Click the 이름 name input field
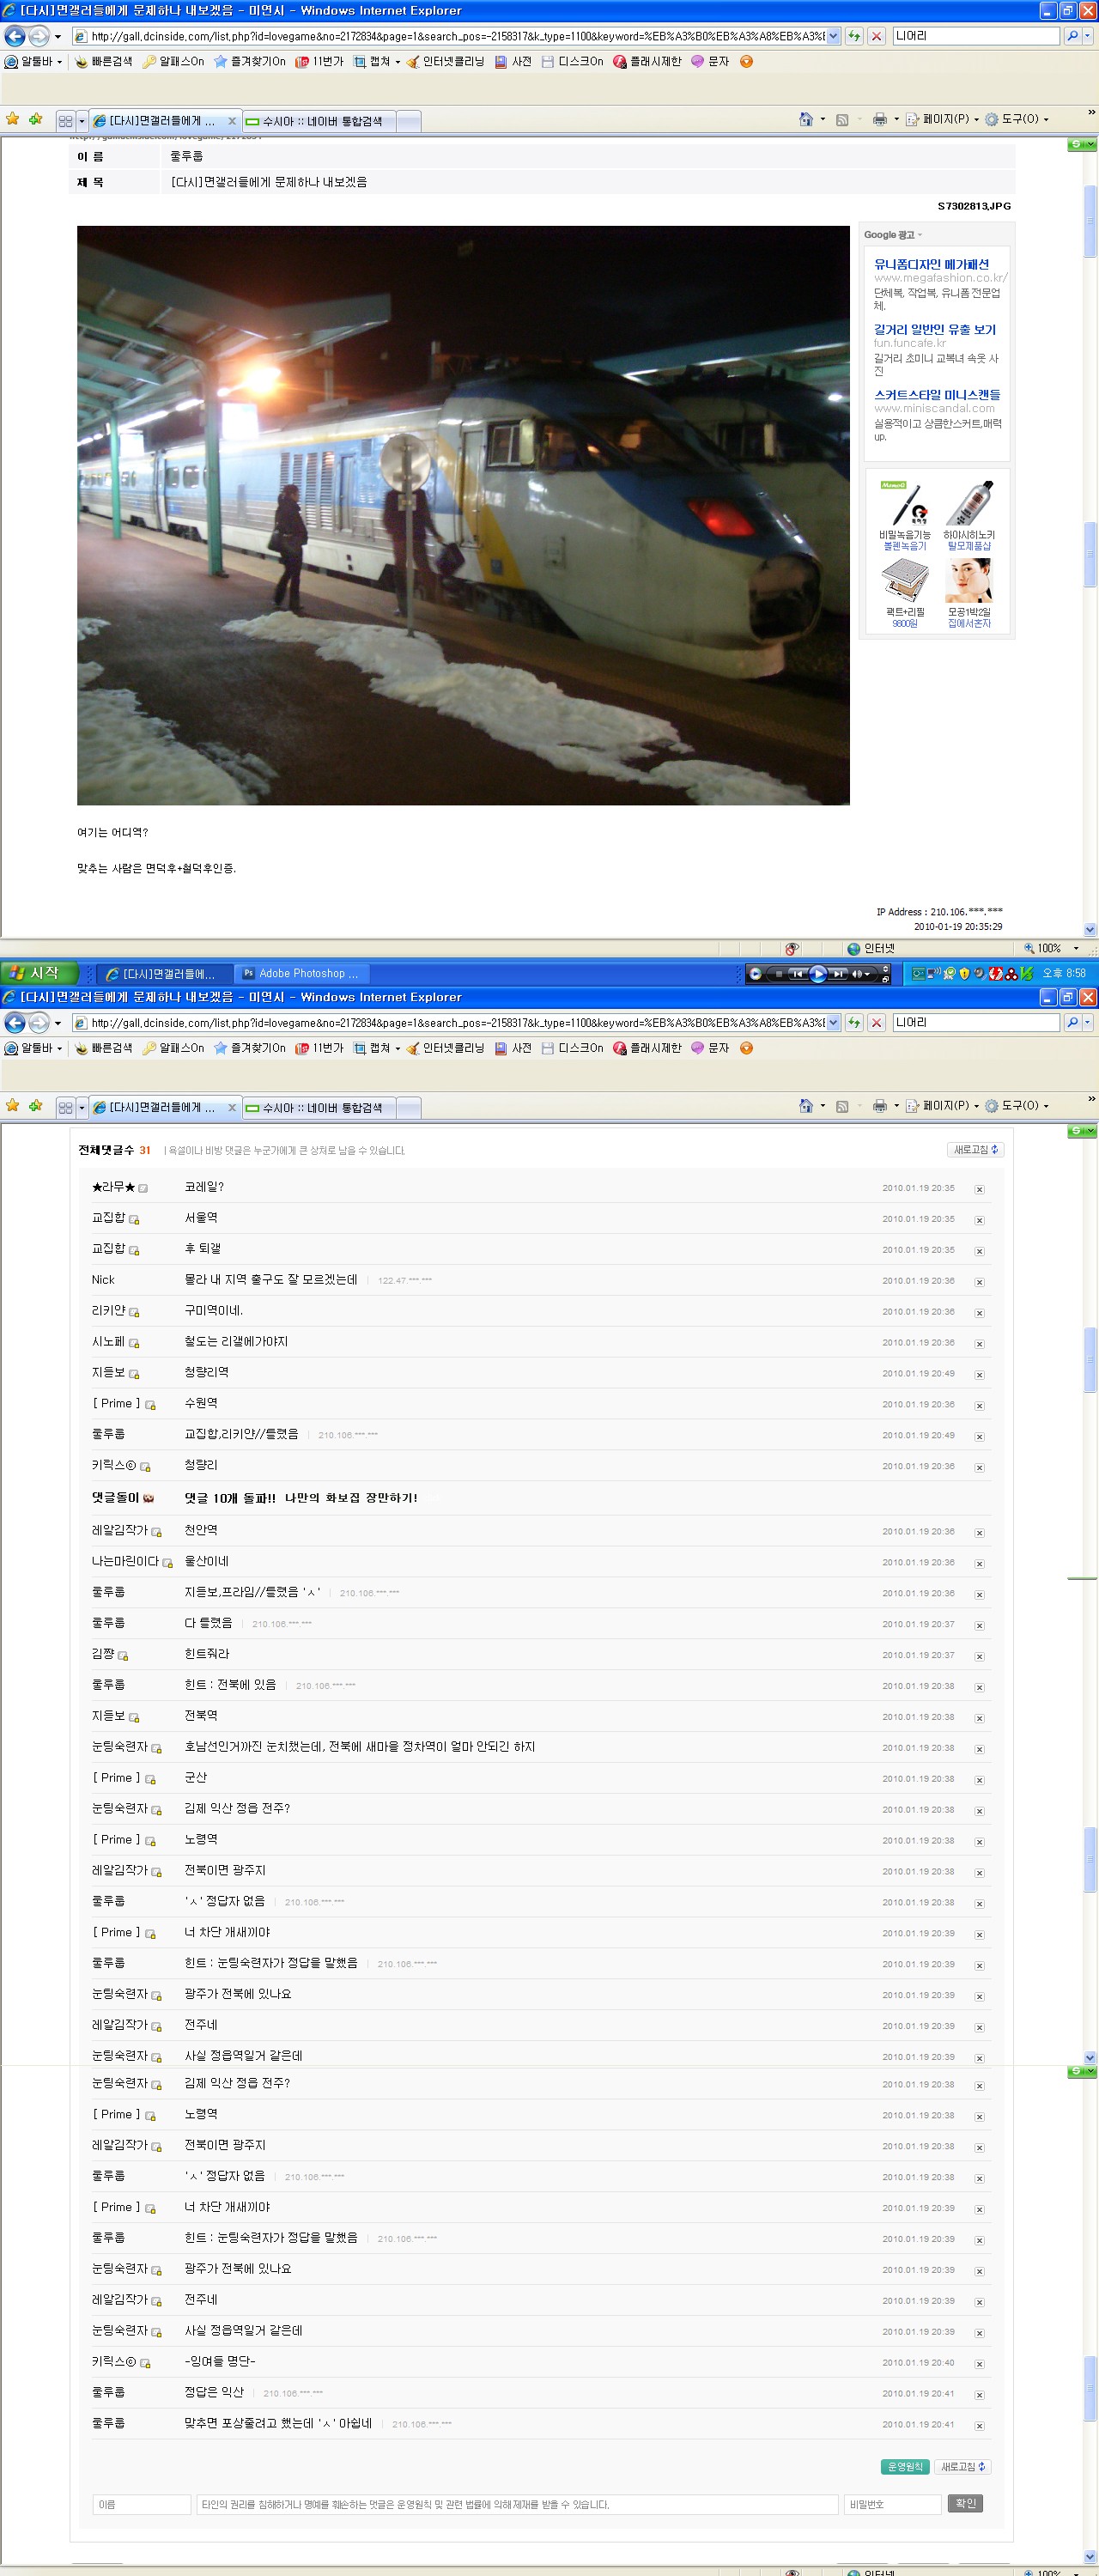1099x2576 pixels. coord(141,2504)
